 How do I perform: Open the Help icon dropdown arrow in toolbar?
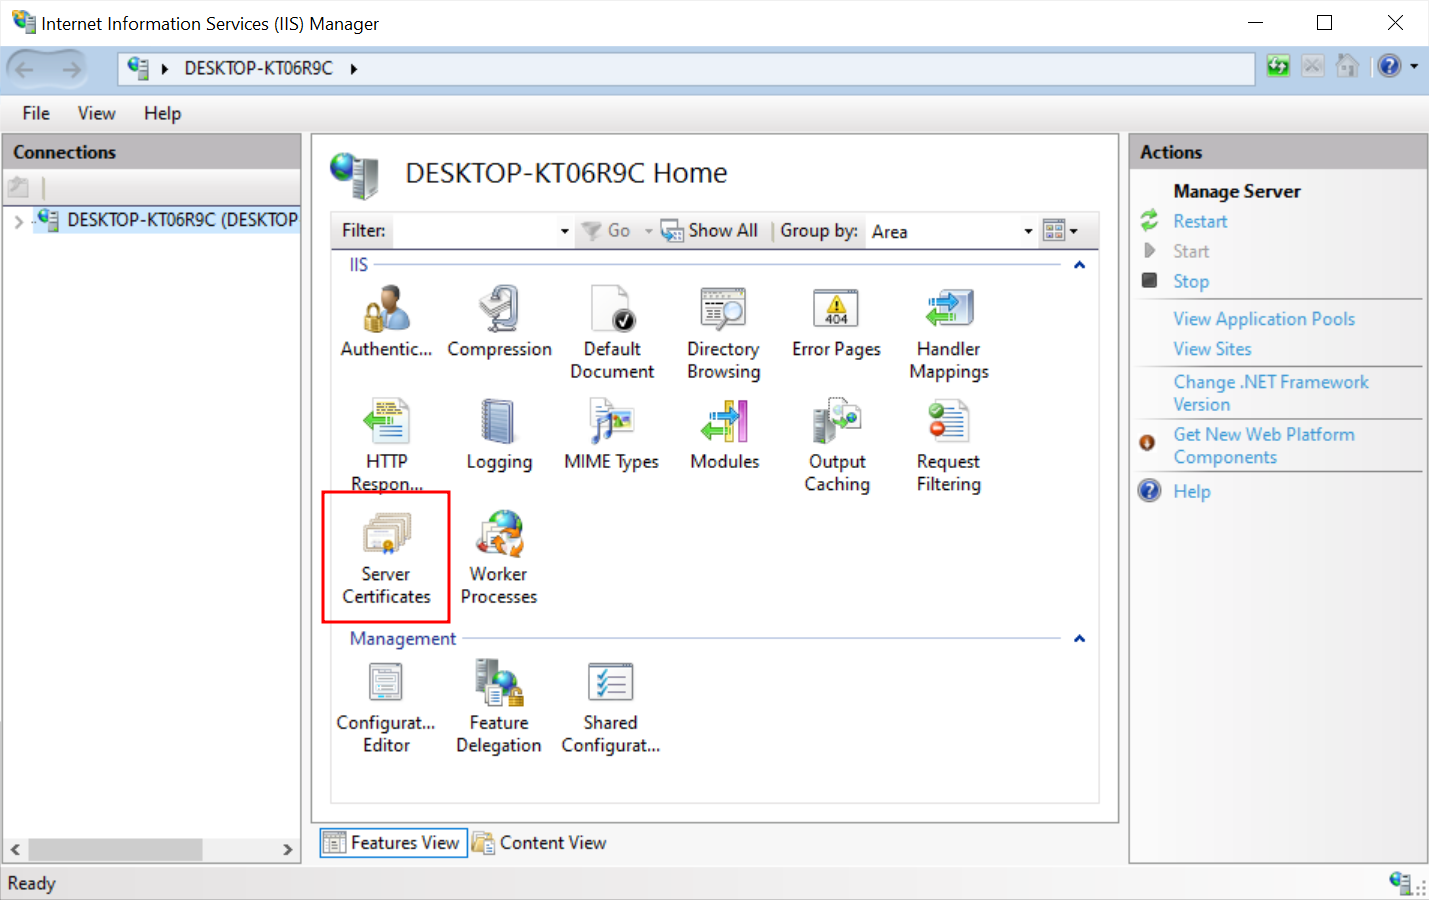pyautogui.click(x=1414, y=67)
